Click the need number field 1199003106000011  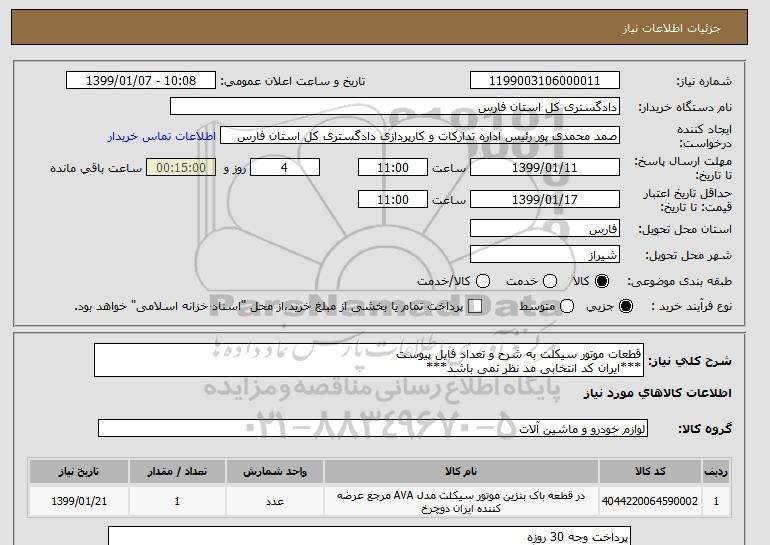click(x=545, y=81)
